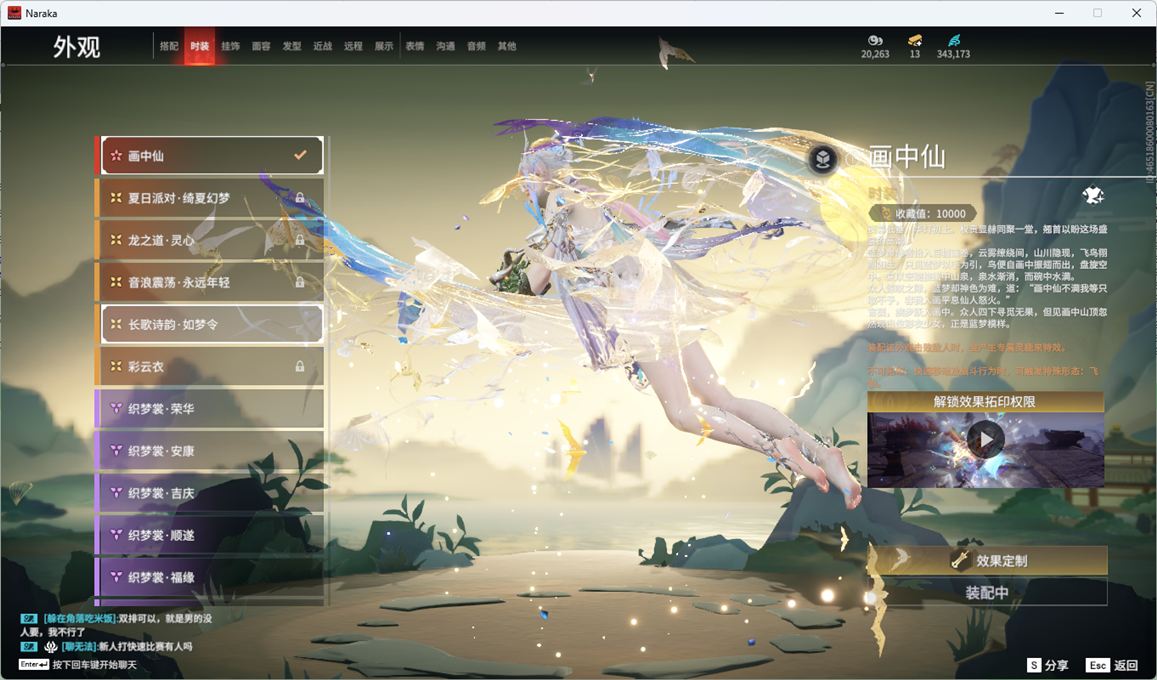
Task: Select the 画中仙 outfit row
Action: click(210, 156)
